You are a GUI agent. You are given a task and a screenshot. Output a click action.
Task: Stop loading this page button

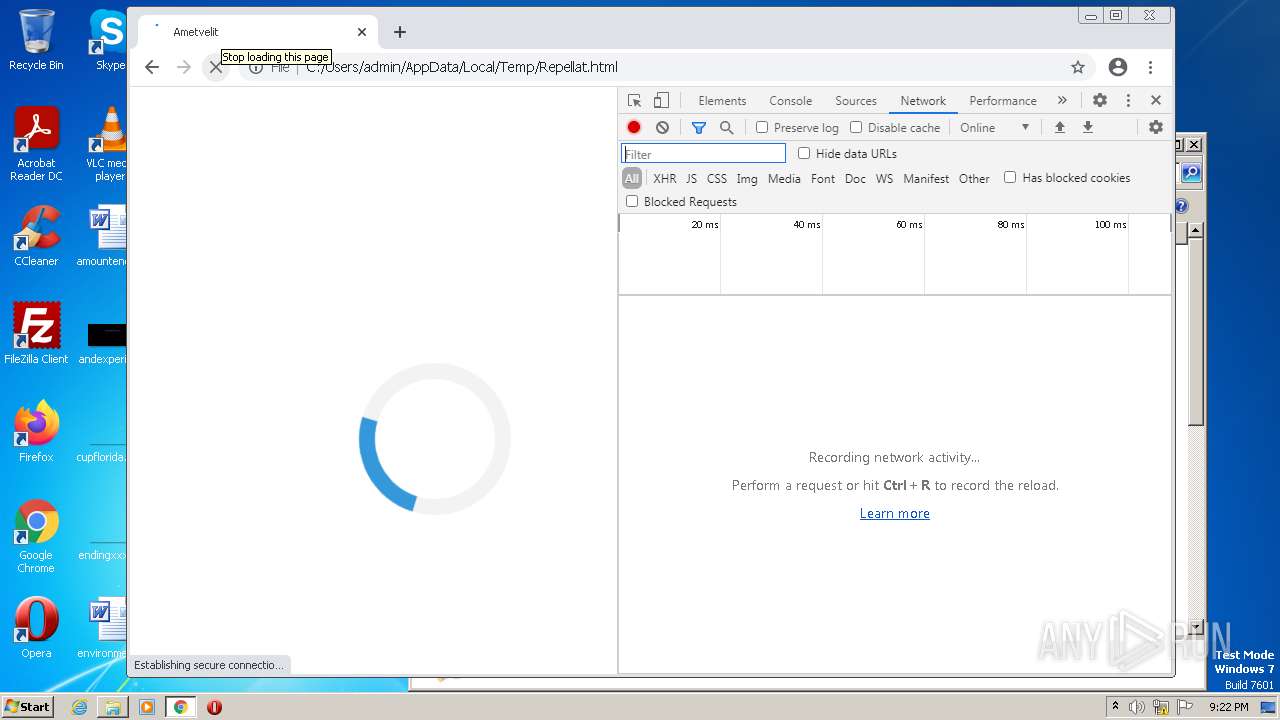[x=215, y=67]
